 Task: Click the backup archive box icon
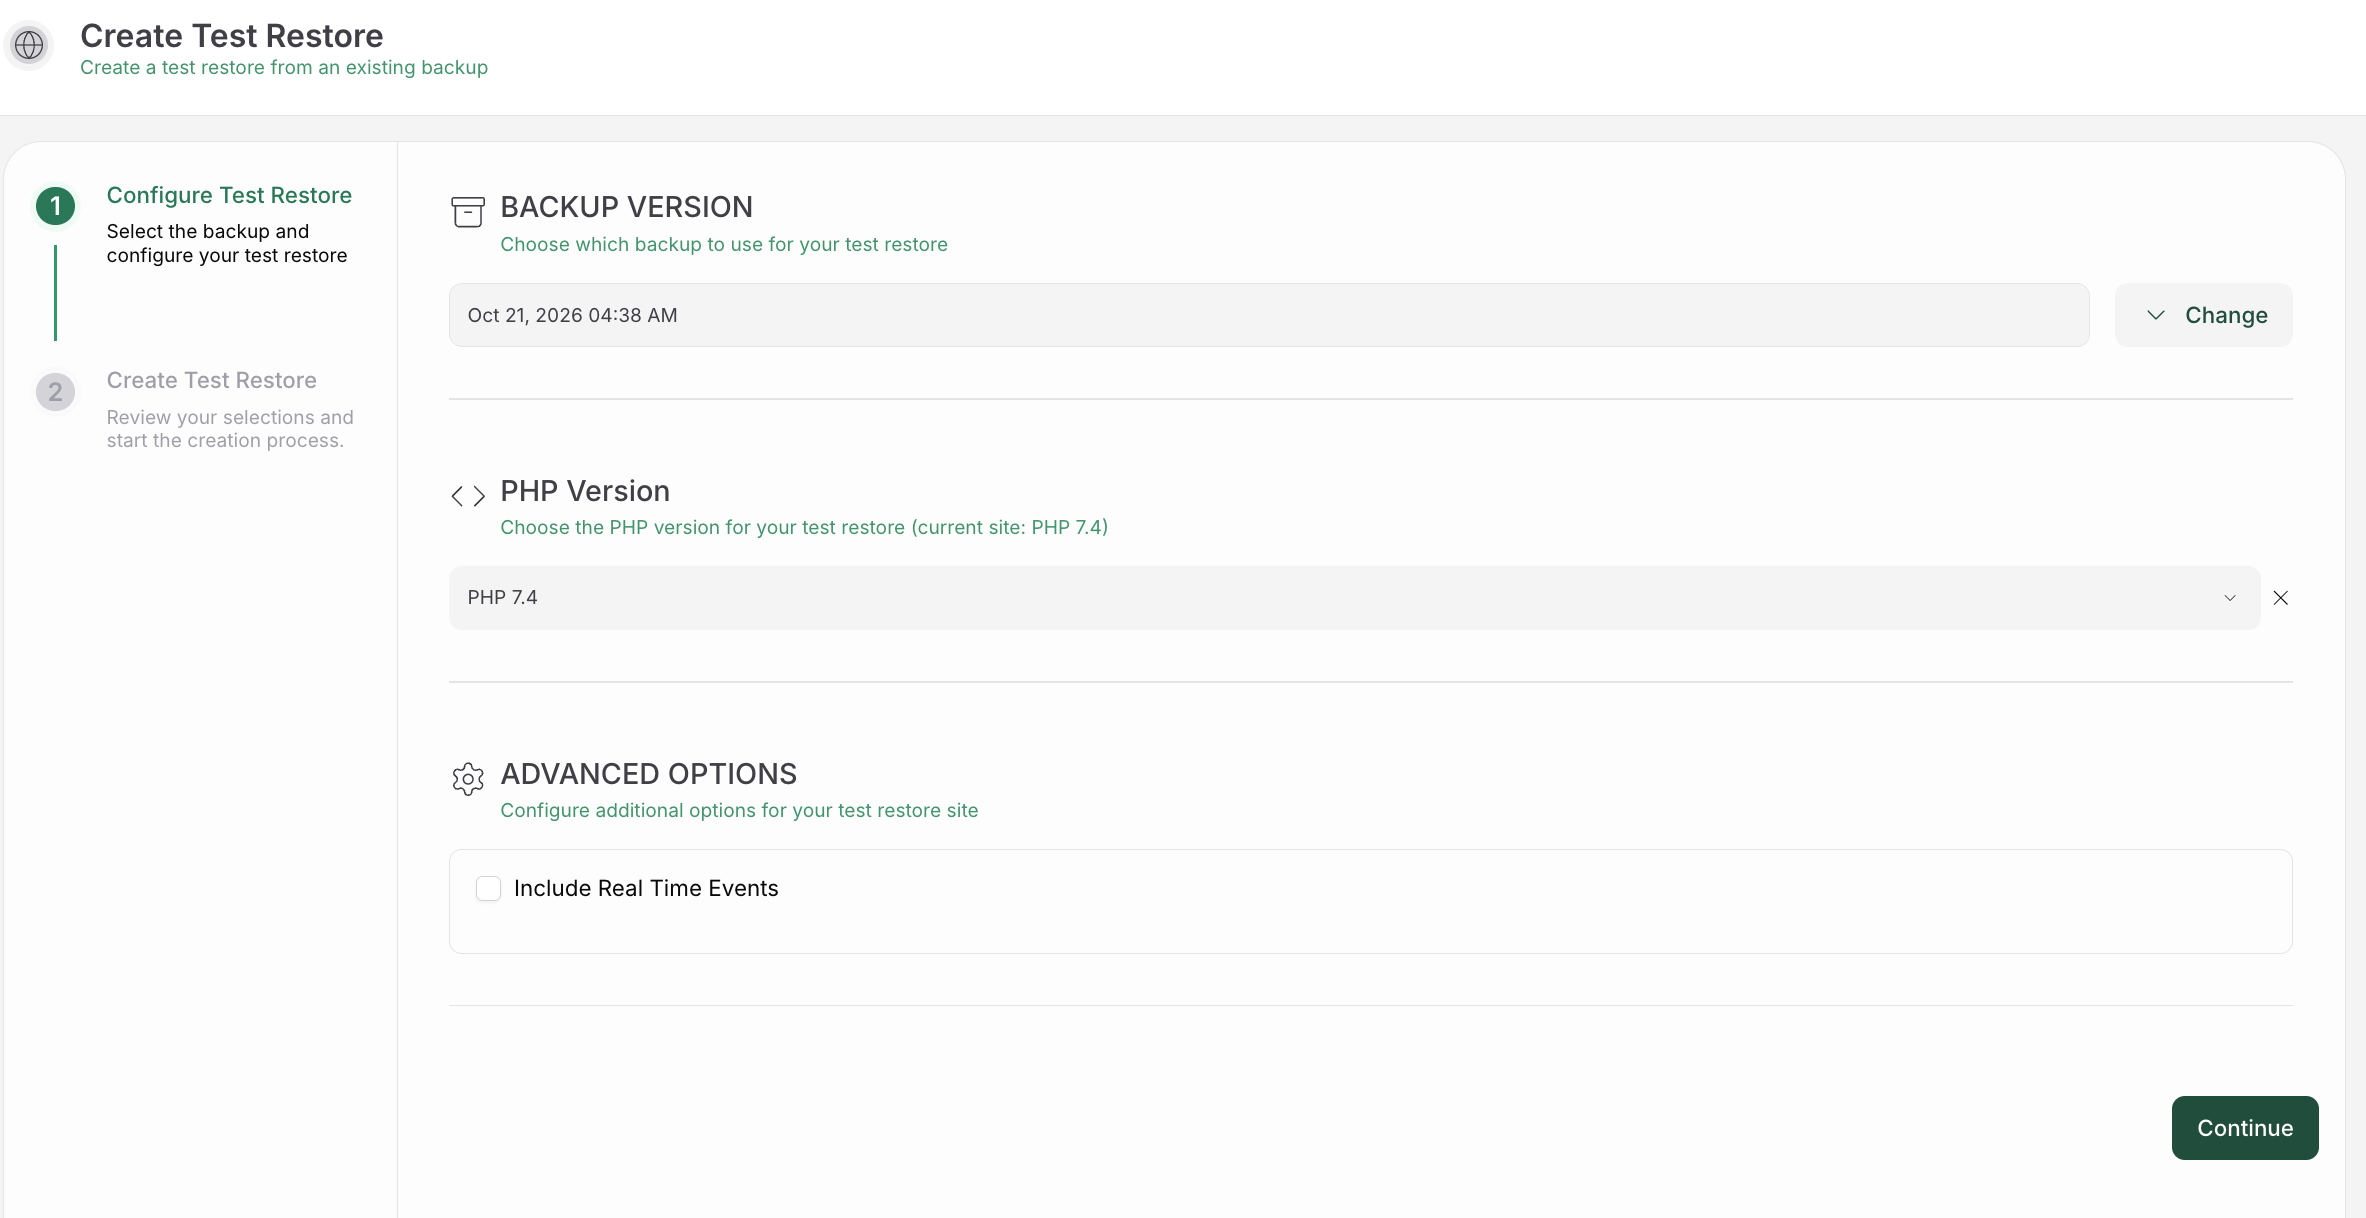468,212
